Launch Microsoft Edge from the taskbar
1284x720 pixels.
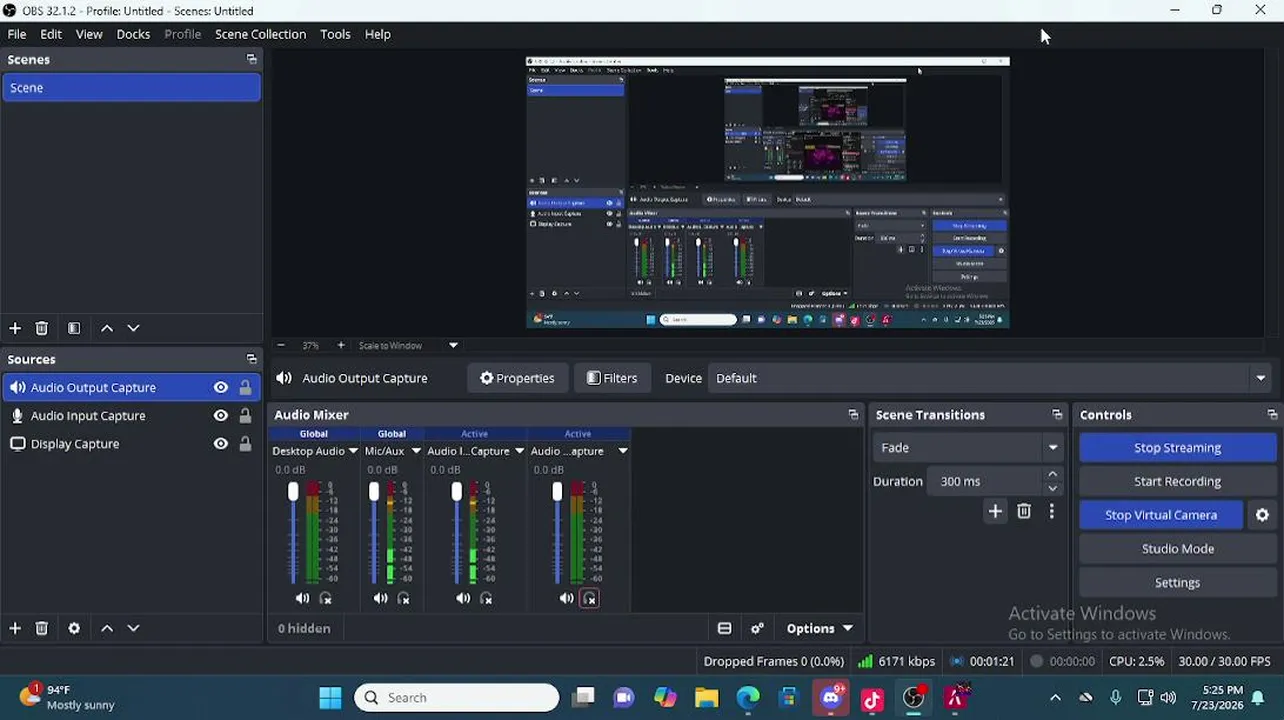(748, 697)
